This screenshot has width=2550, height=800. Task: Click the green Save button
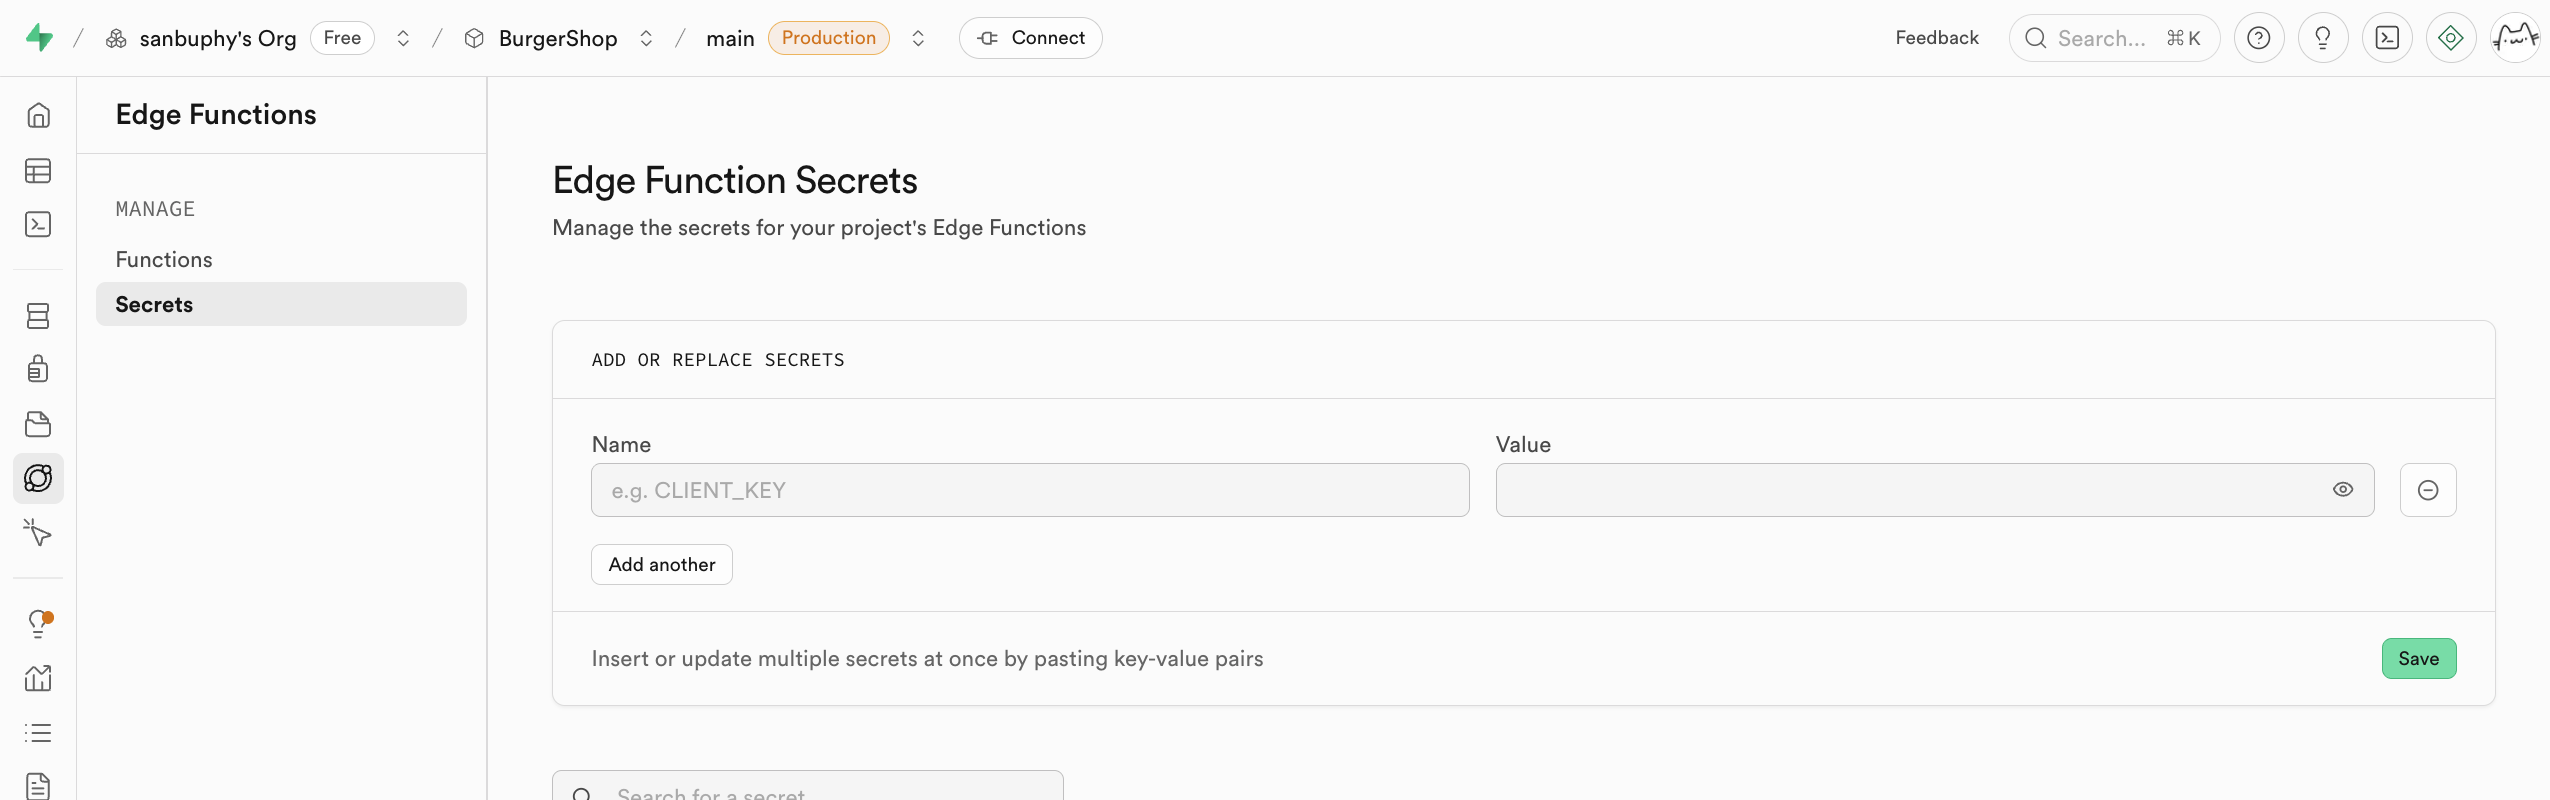pyautogui.click(x=2417, y=659)
